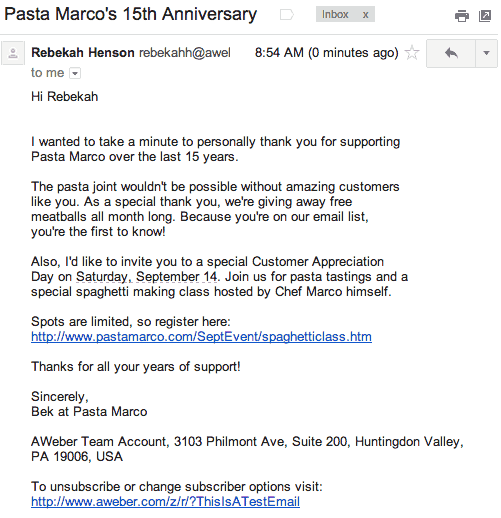Click the AWeber Team Account address line
This screenshot has width=501, height=518.
point(247,449)
